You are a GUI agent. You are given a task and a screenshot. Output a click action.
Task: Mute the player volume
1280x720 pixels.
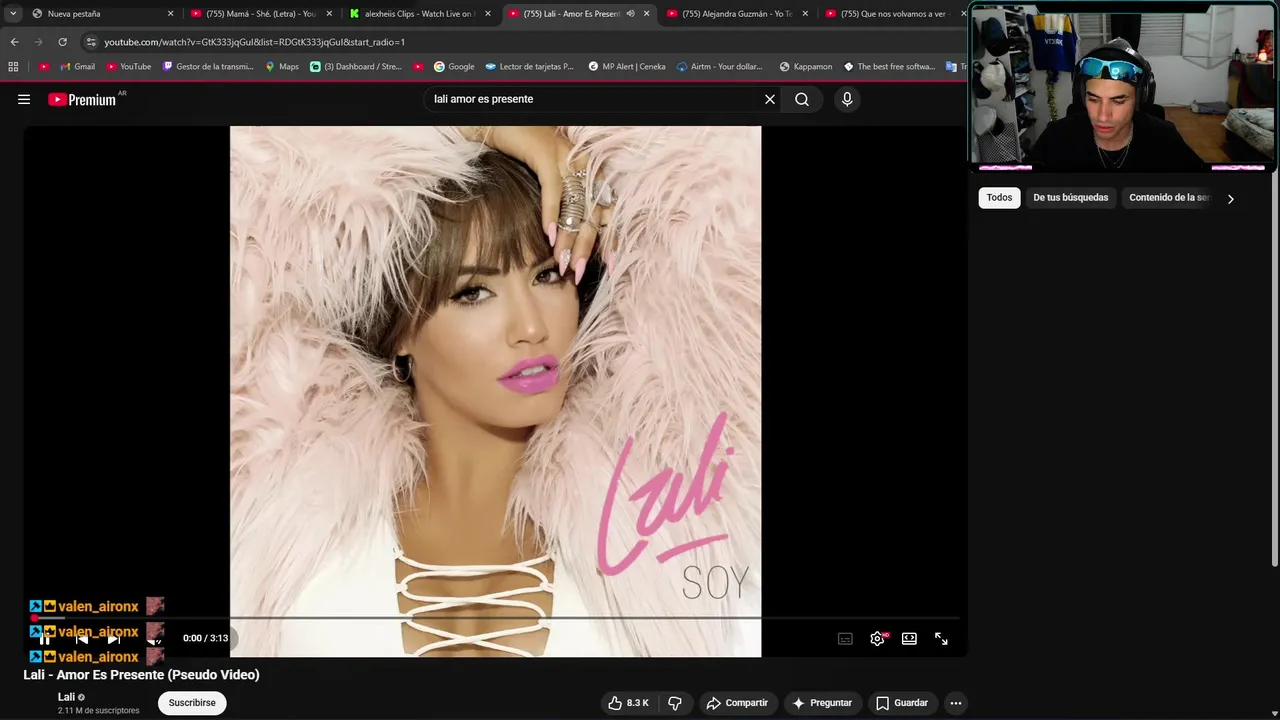(154, 638)
